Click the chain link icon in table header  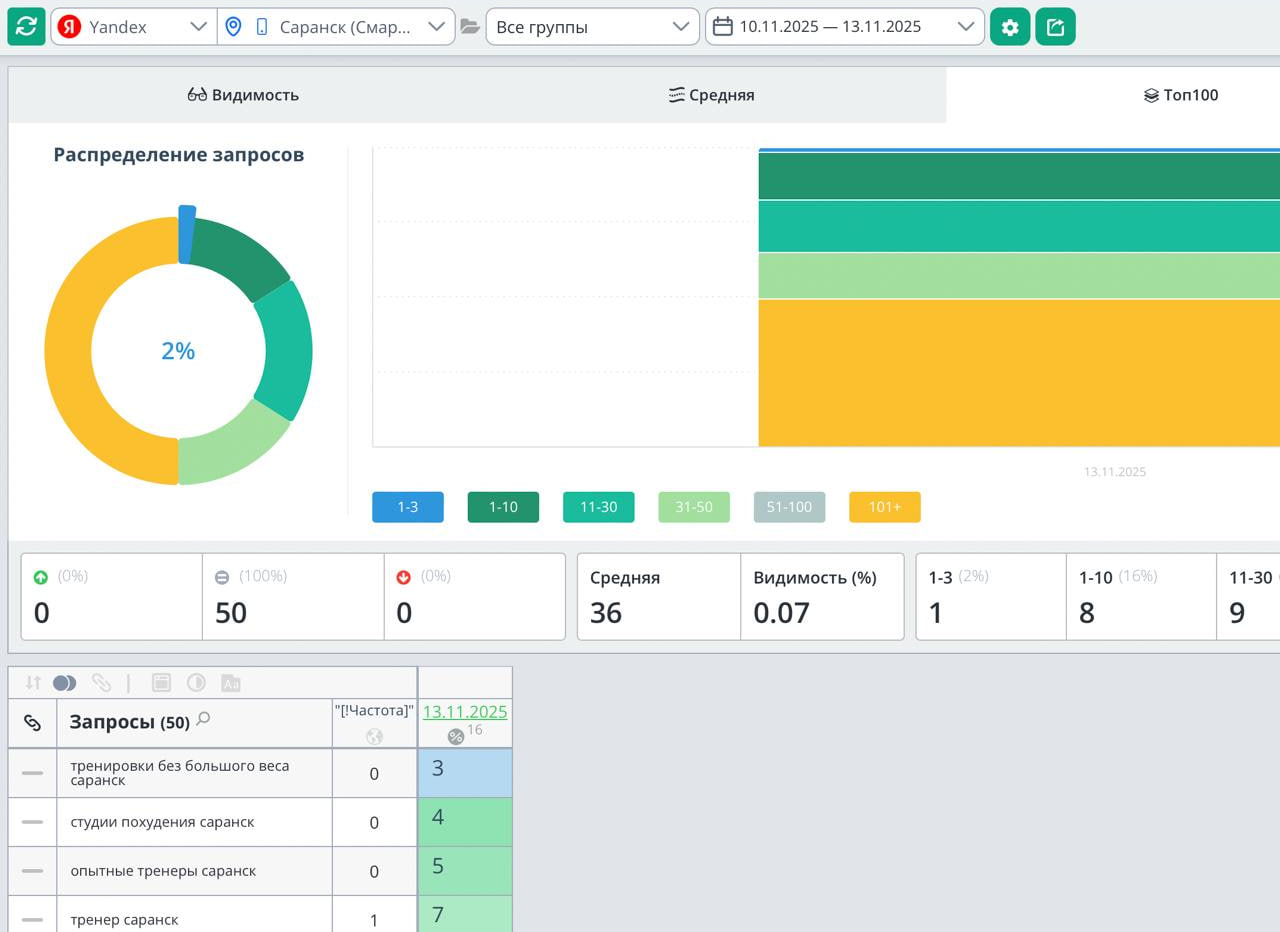(x=32, y=723)
